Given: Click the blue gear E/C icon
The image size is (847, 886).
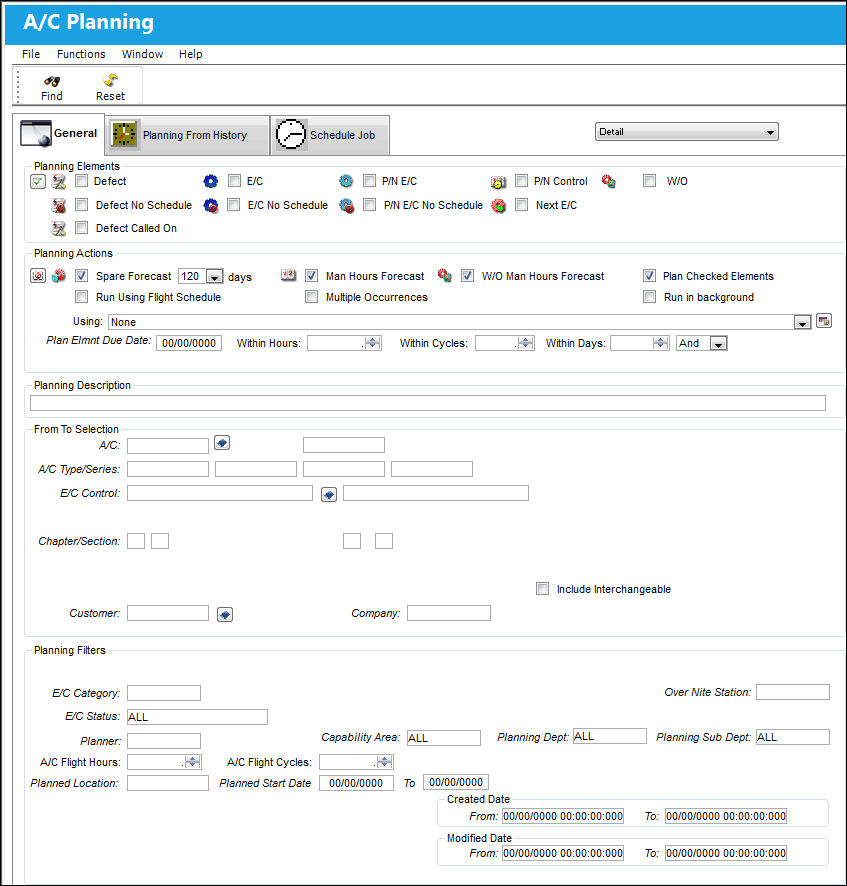Looking at the screenshot, I should 211,181.
